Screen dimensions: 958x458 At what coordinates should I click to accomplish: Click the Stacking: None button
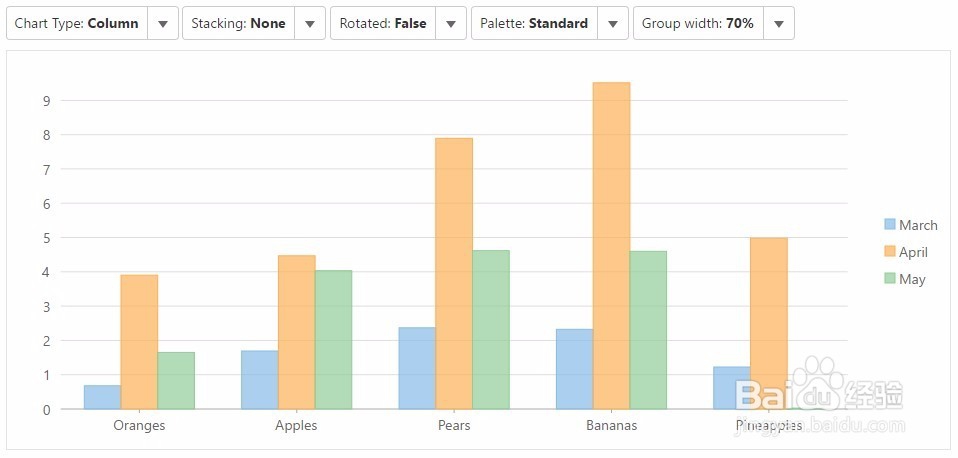(238, 24)
